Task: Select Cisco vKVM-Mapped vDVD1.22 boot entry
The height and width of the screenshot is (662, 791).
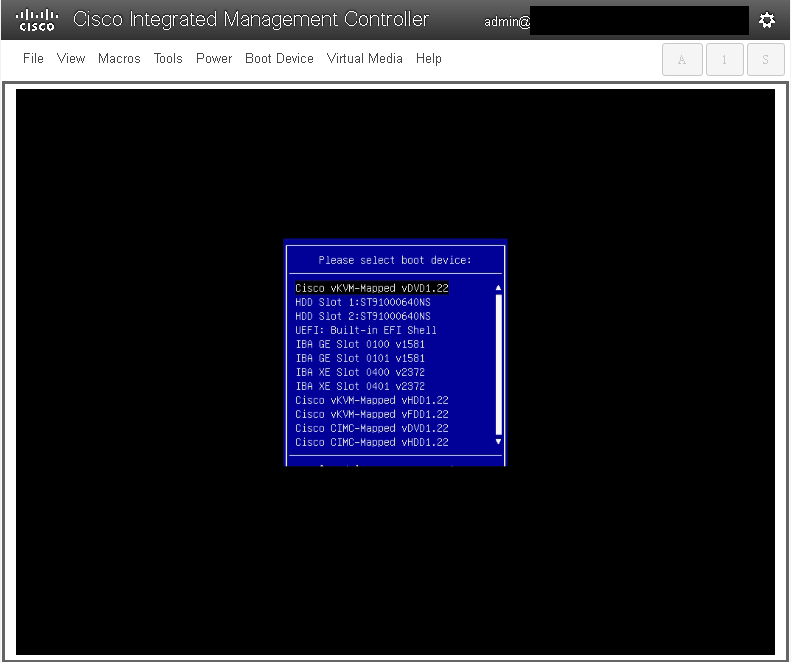Action: coord(372,288)
